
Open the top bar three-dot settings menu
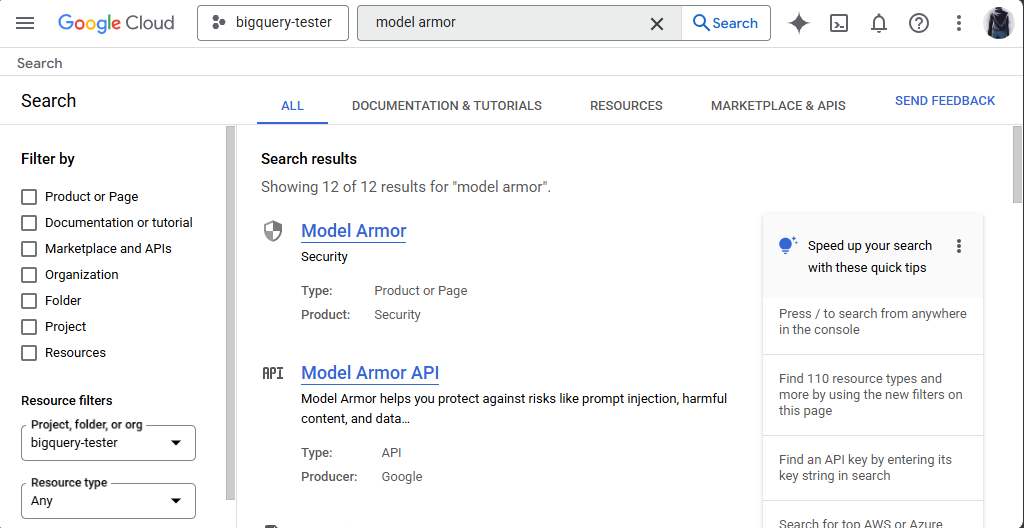tap(959, 24)
